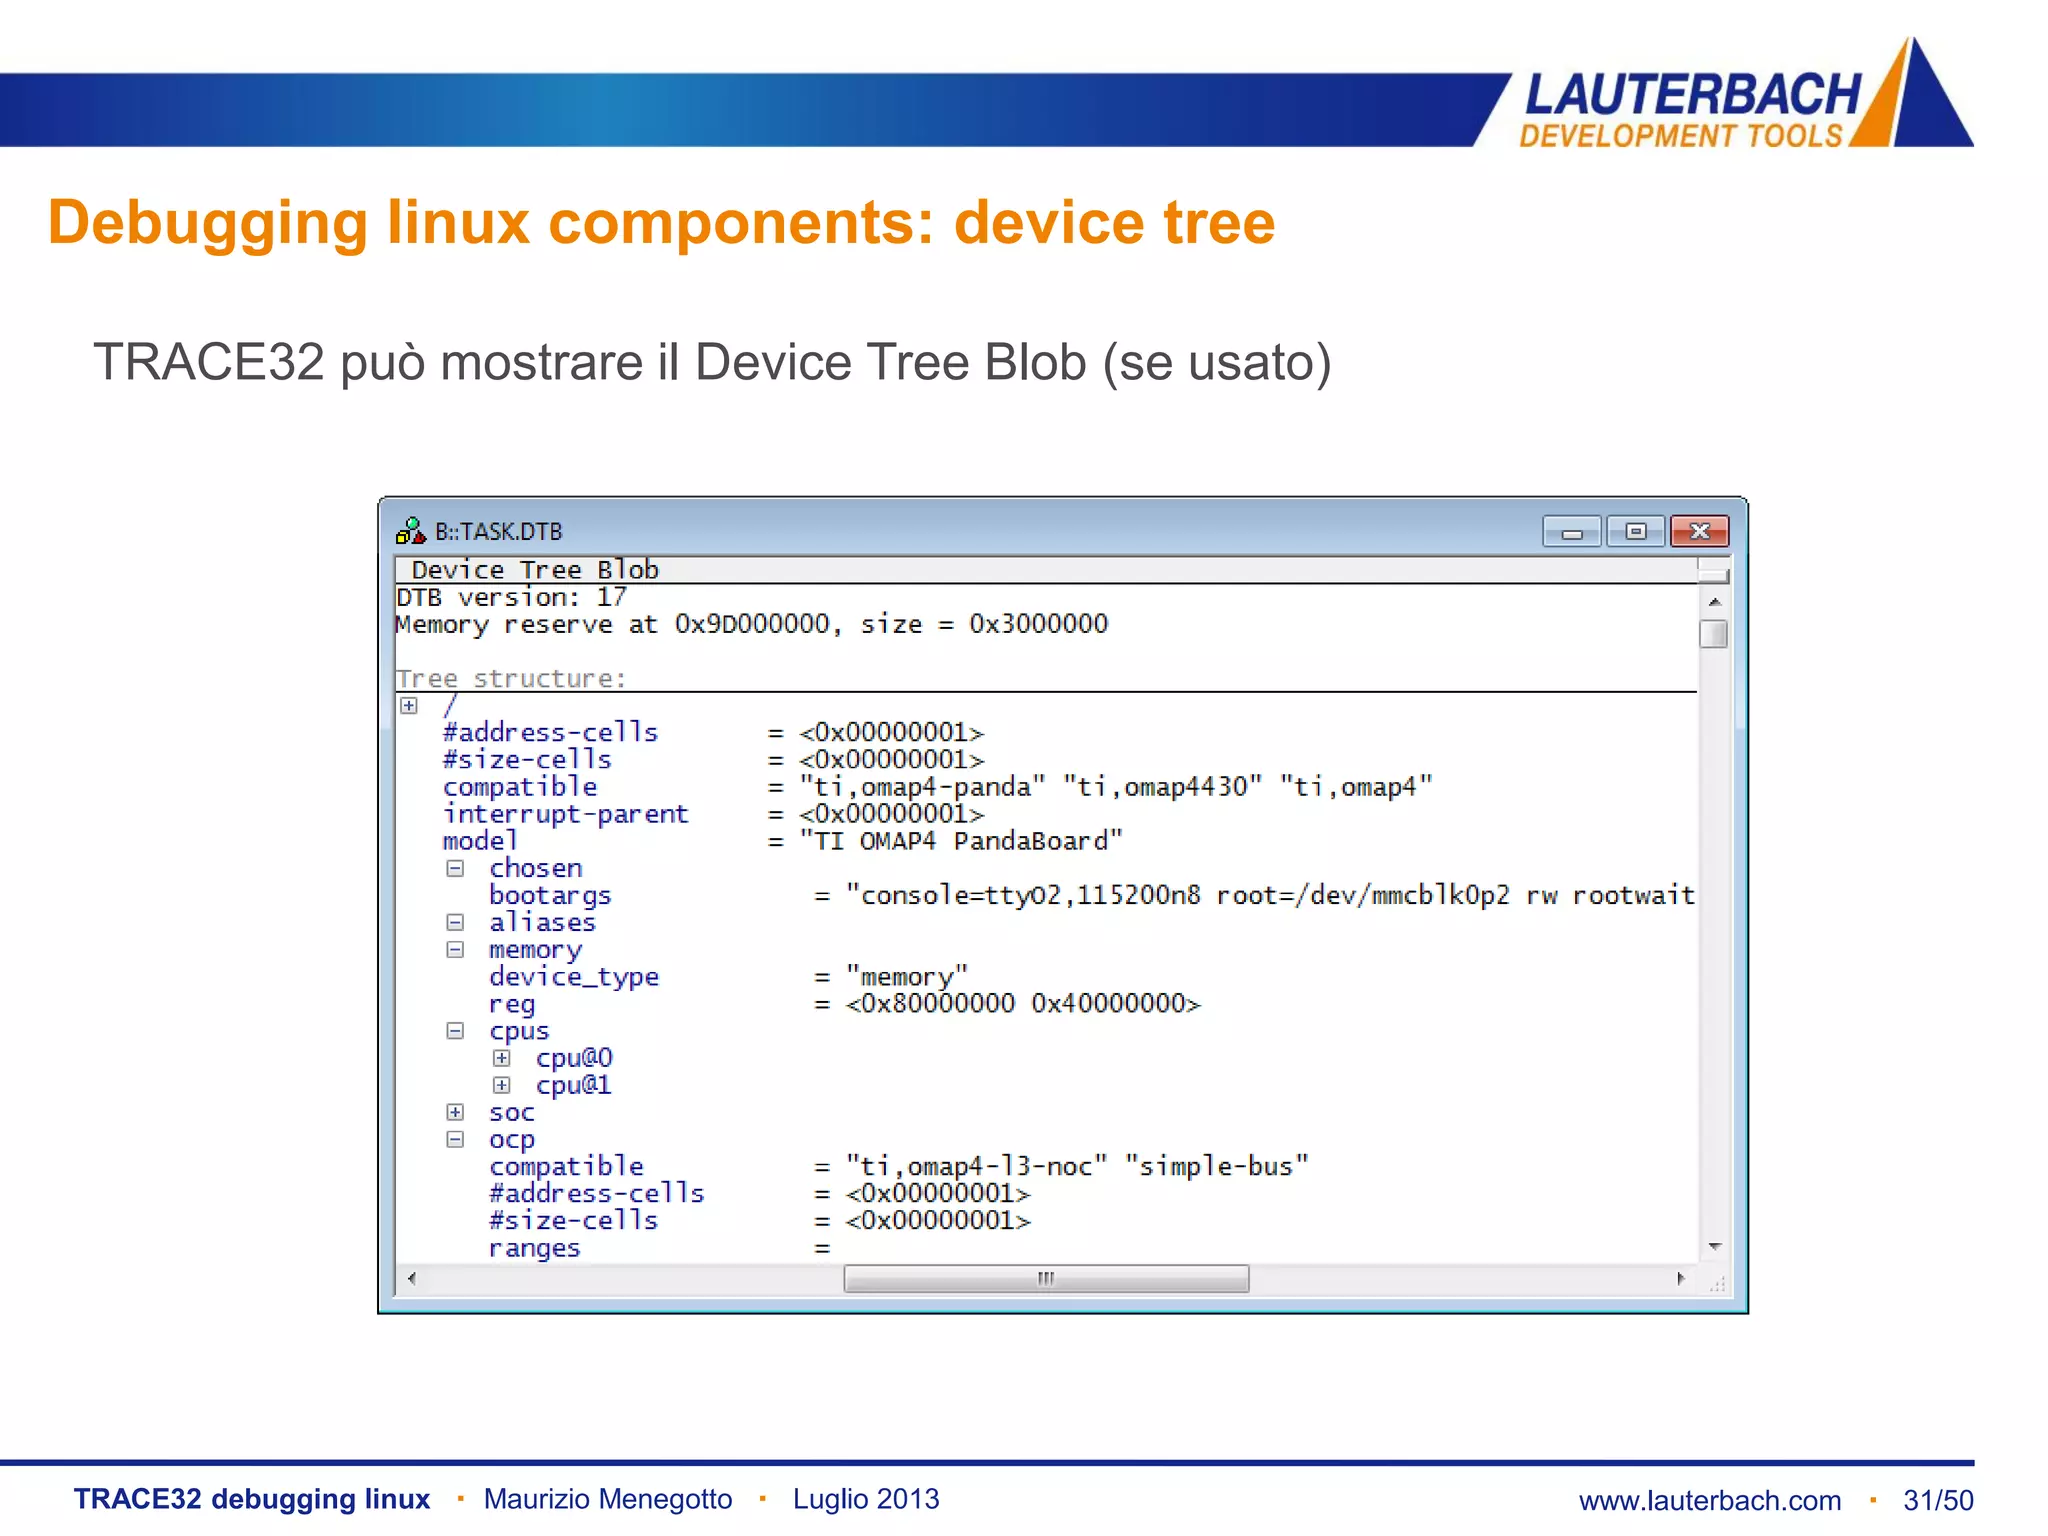Screen dimensions: 2048x1536
Task: Select the ocp tree label
Action: click(512, 1140)
